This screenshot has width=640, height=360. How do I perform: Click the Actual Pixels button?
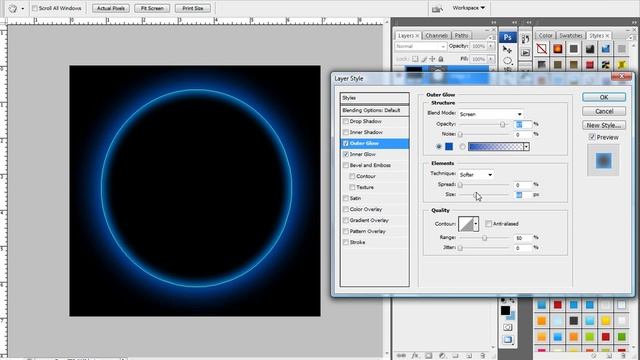click(x=111, y=8)
